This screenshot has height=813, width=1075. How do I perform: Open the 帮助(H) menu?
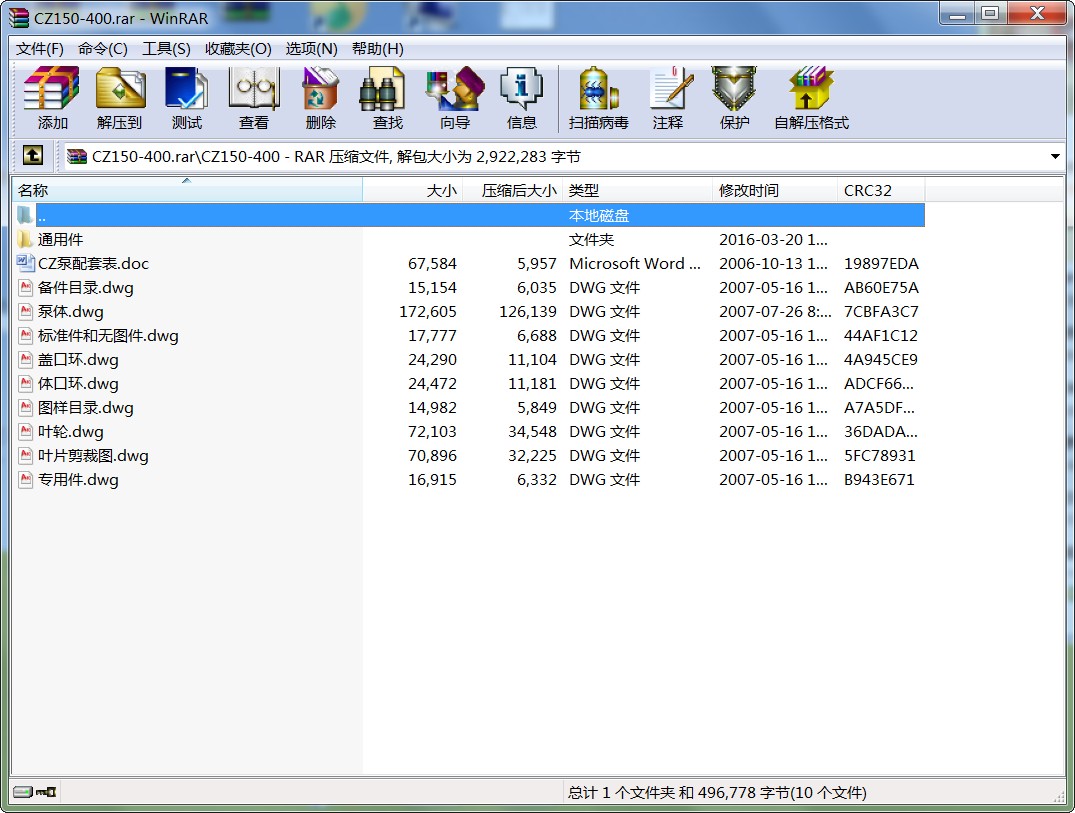[x=378, y=49]
